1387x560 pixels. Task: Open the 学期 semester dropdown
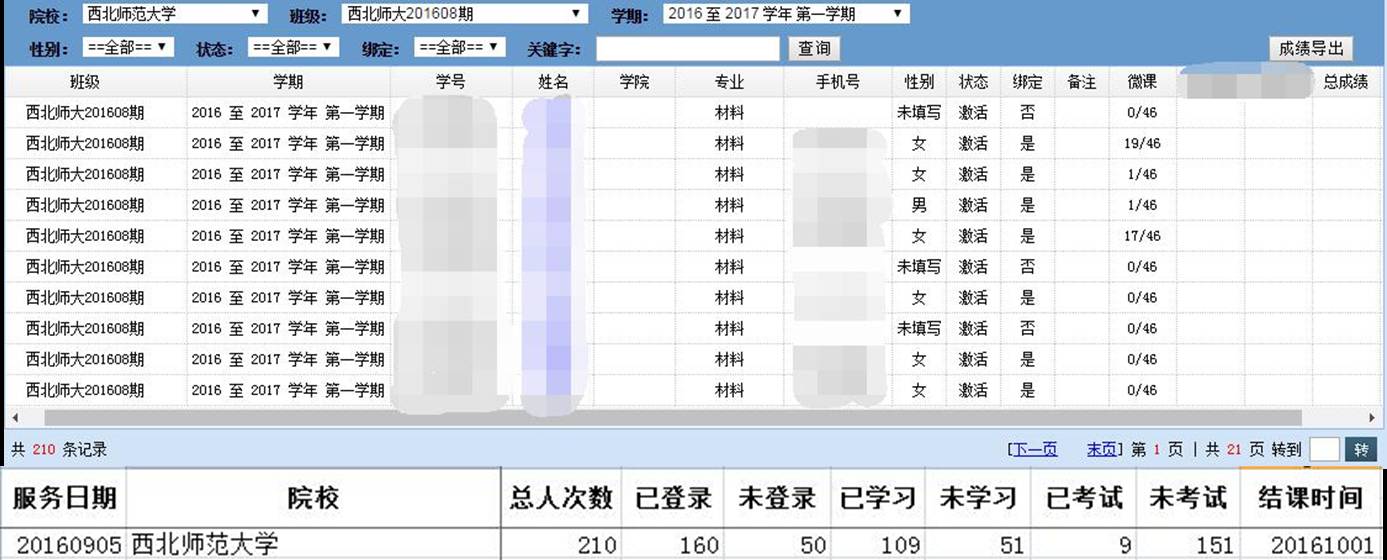point(786,14)
